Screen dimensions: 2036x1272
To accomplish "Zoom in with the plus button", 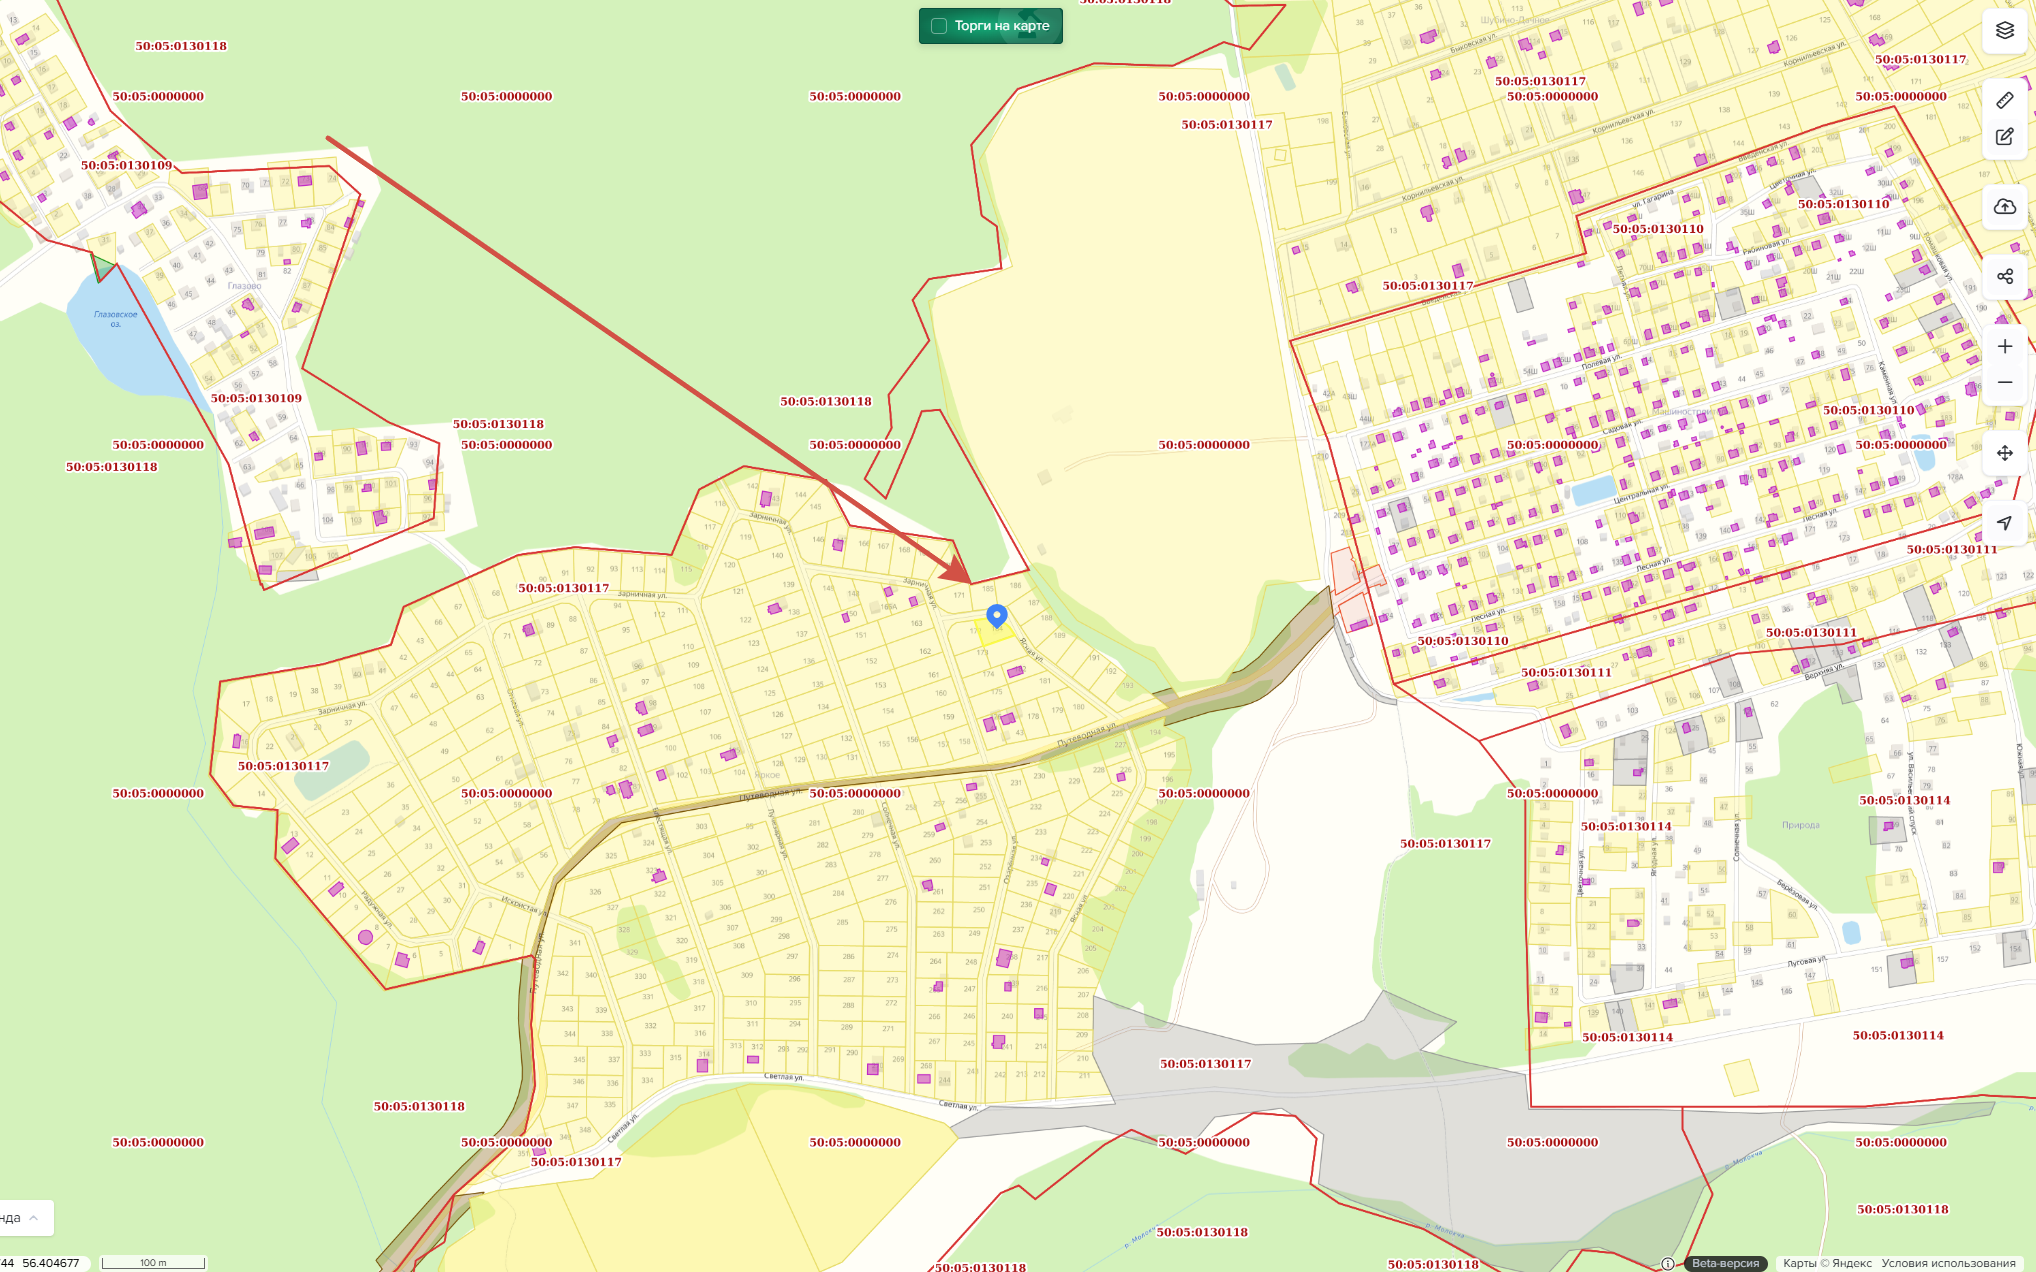I will pos(2004,347).
